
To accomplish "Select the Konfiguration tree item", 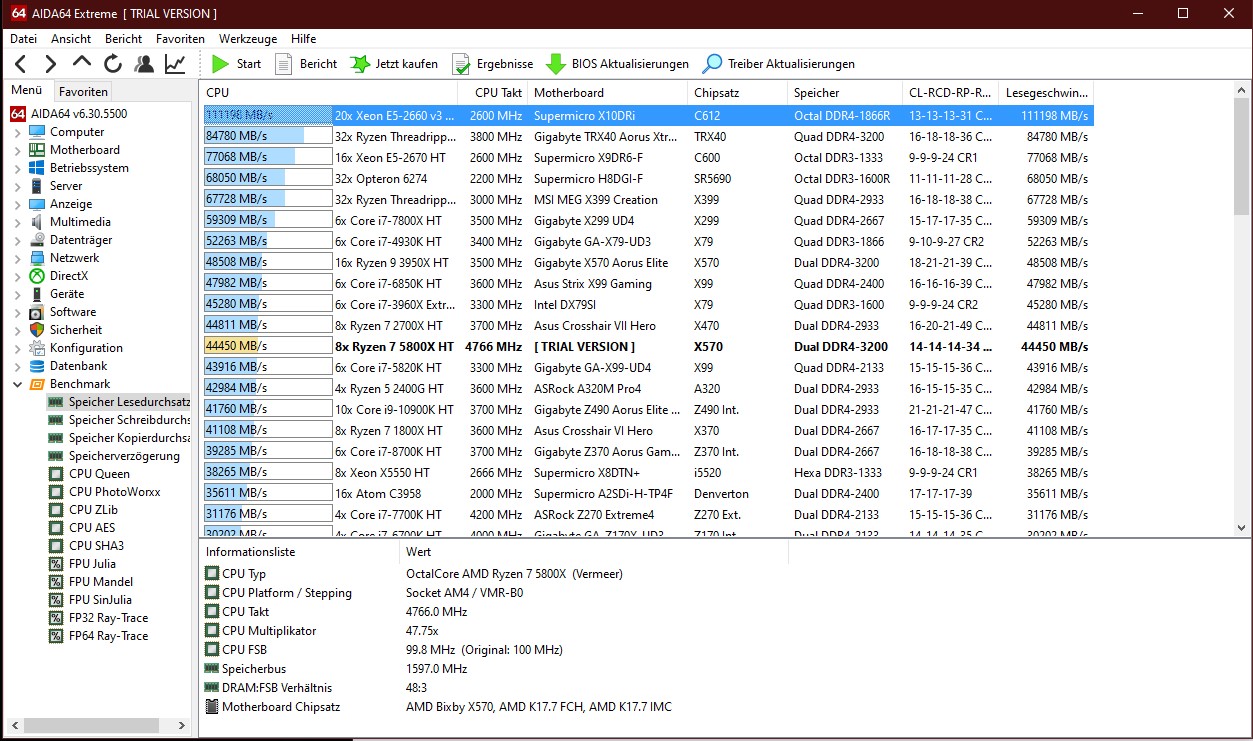I will click(x=75, y=348).
